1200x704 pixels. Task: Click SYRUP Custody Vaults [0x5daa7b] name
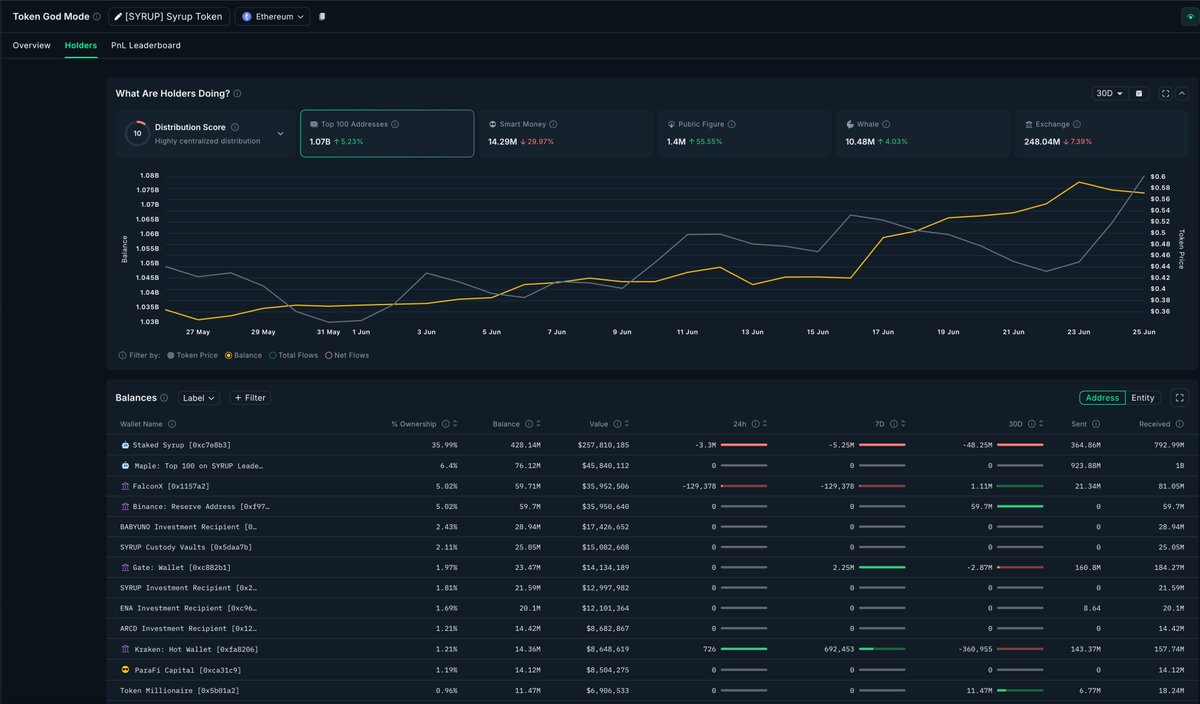click(x=185, y=547)
